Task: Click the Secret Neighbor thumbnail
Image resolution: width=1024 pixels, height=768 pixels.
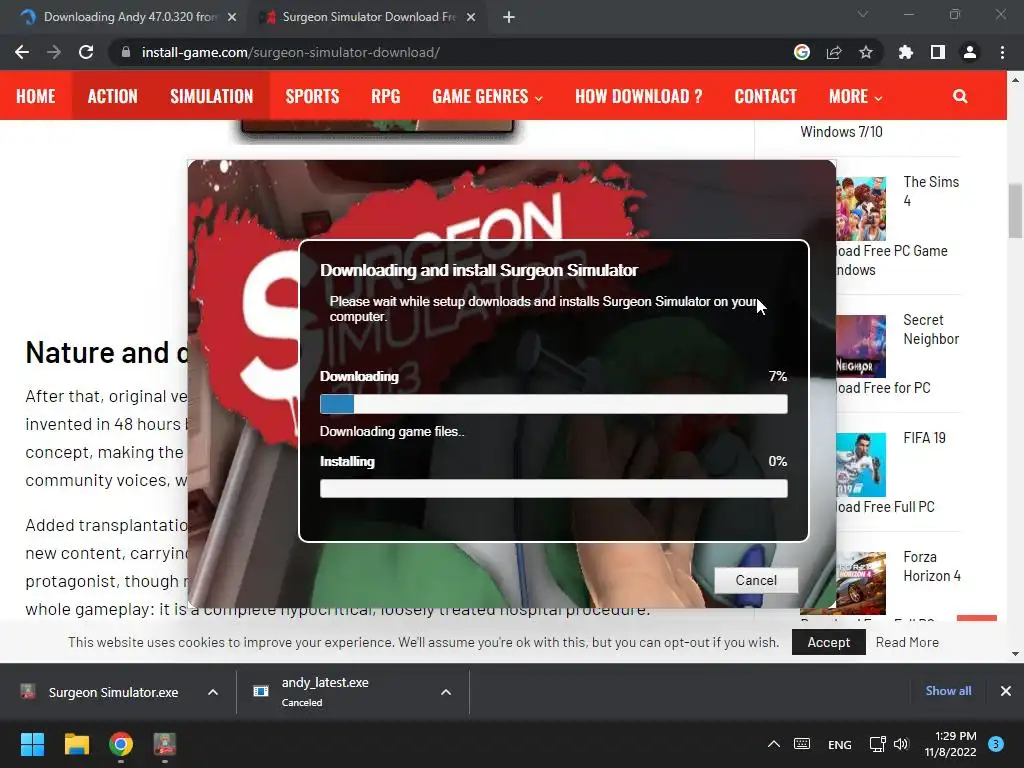Action: pyautogui.click(x=861, y=346)
